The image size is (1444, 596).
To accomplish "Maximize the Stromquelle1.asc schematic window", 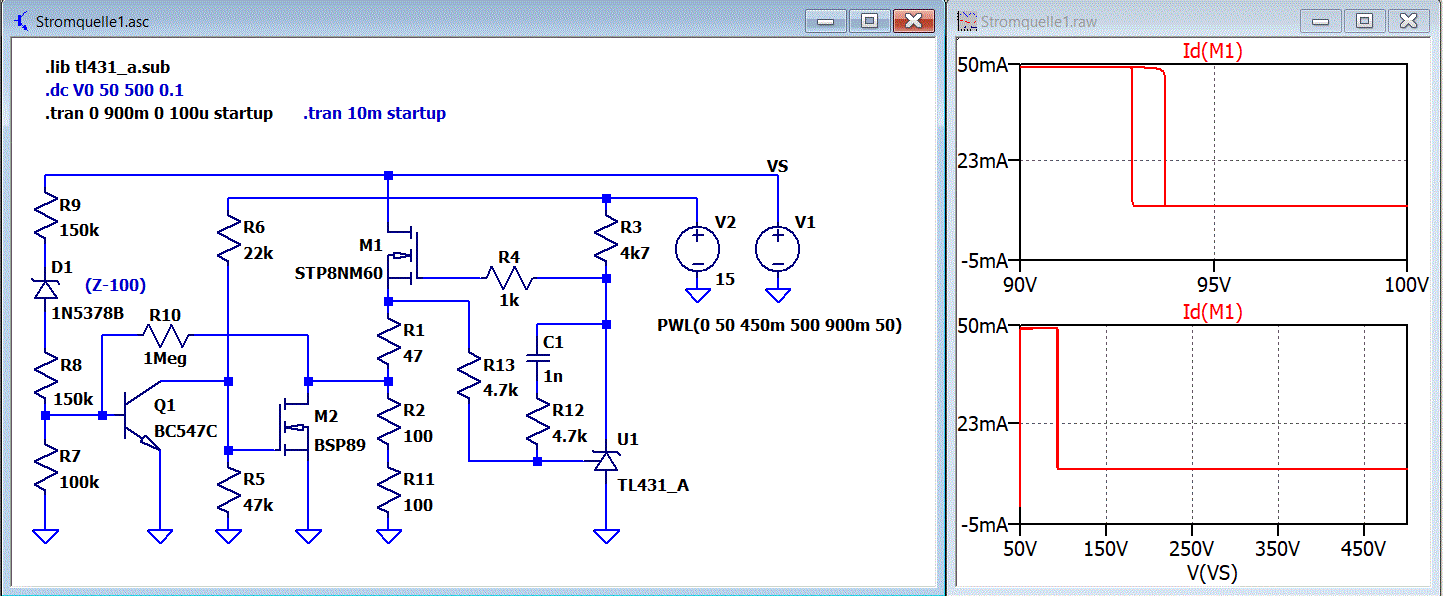I will click(870, 20).
